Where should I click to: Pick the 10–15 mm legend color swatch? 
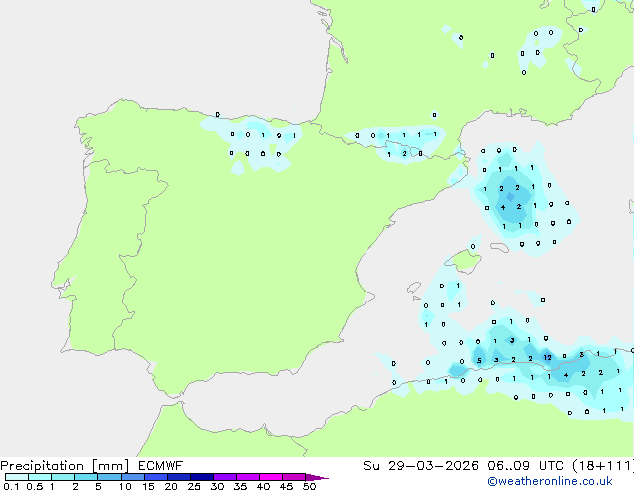pos(133,477)
